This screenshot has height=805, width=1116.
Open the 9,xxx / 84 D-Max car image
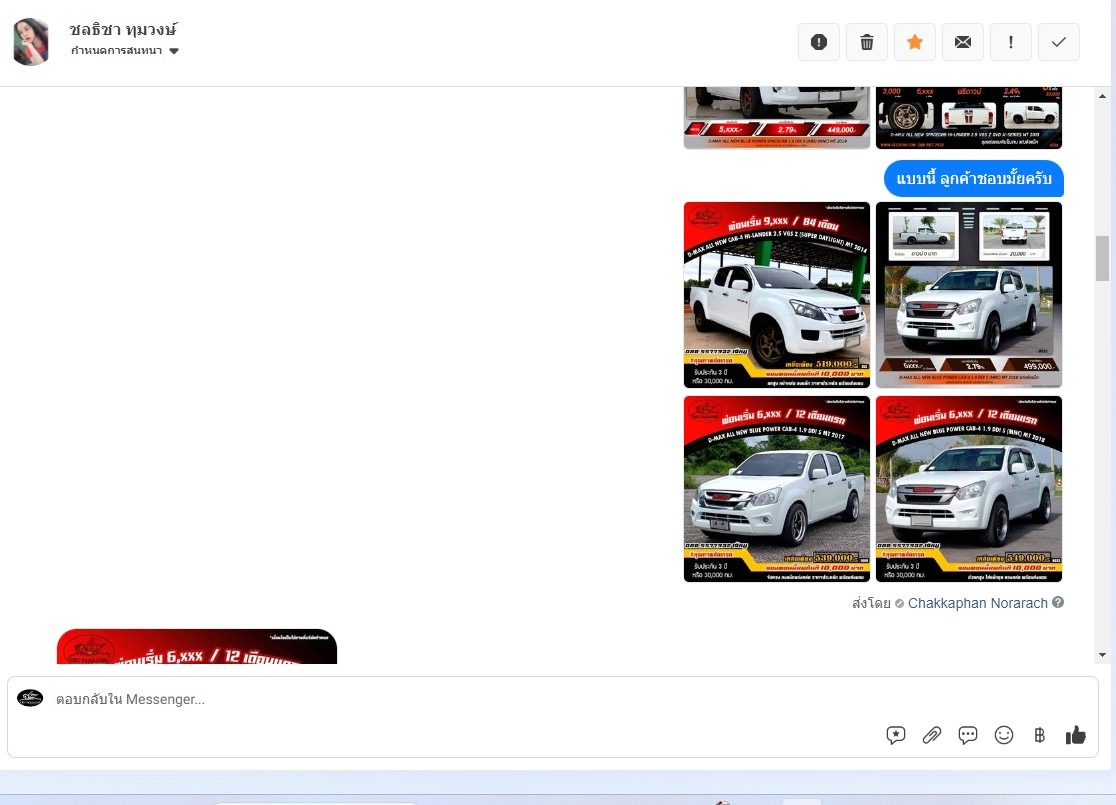coord(777,295)
